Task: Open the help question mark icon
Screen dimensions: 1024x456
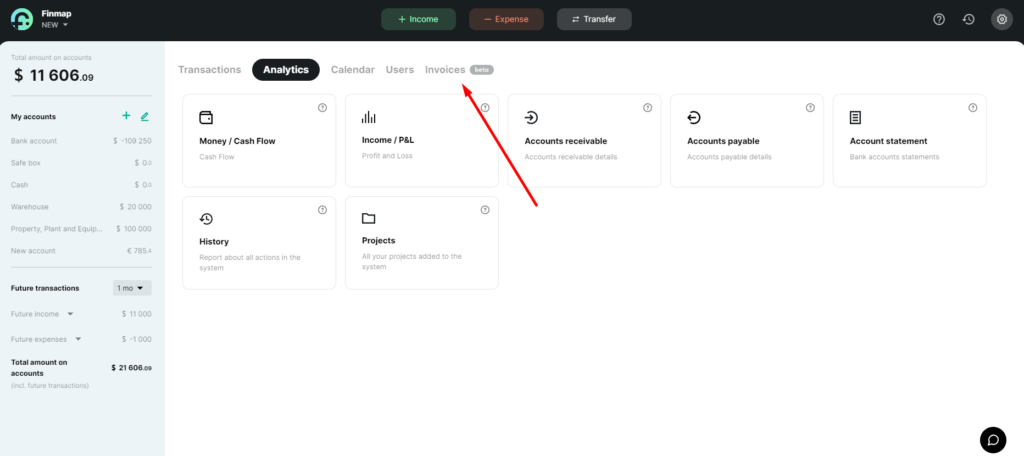Action: (x=938, y=19)
